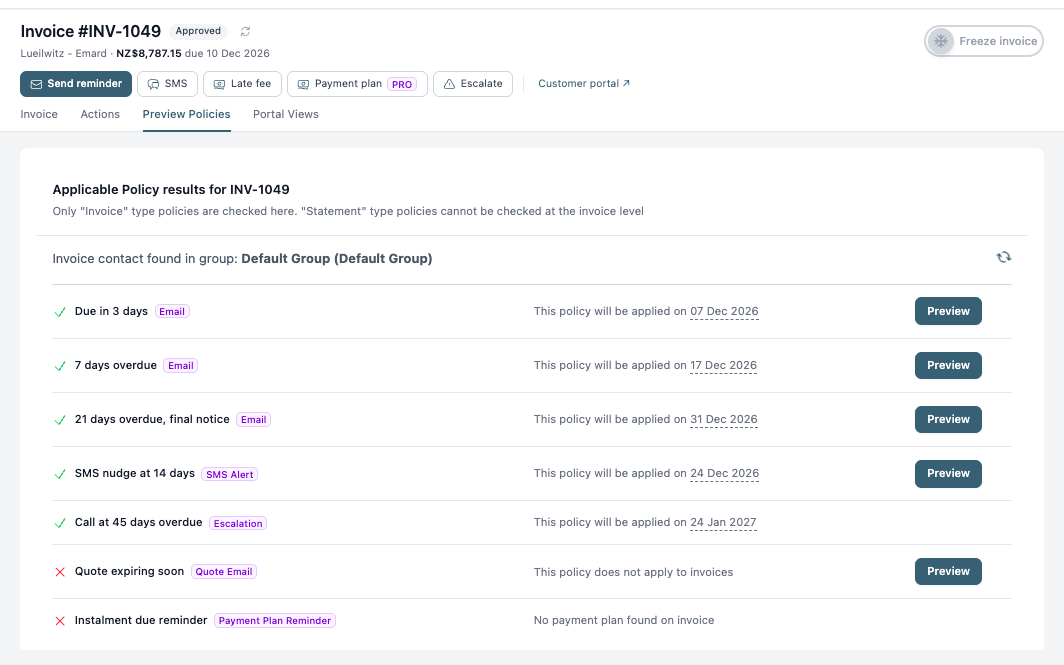
Task: Click the Default Group (Default Group) text
Action: 337,259
